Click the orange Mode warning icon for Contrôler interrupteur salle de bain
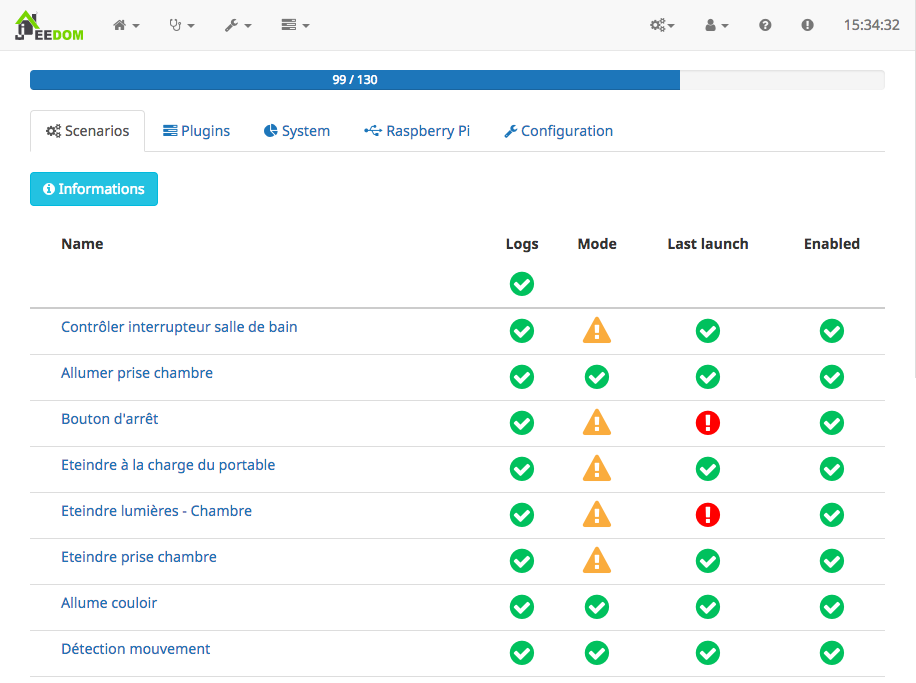 597,331
